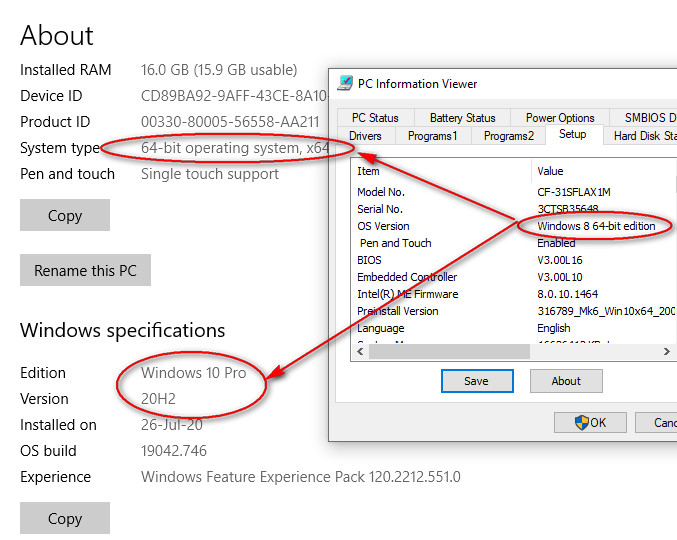Select the OS Version row label
This screenshot has height=540, width=677.
tap(383, 226)
